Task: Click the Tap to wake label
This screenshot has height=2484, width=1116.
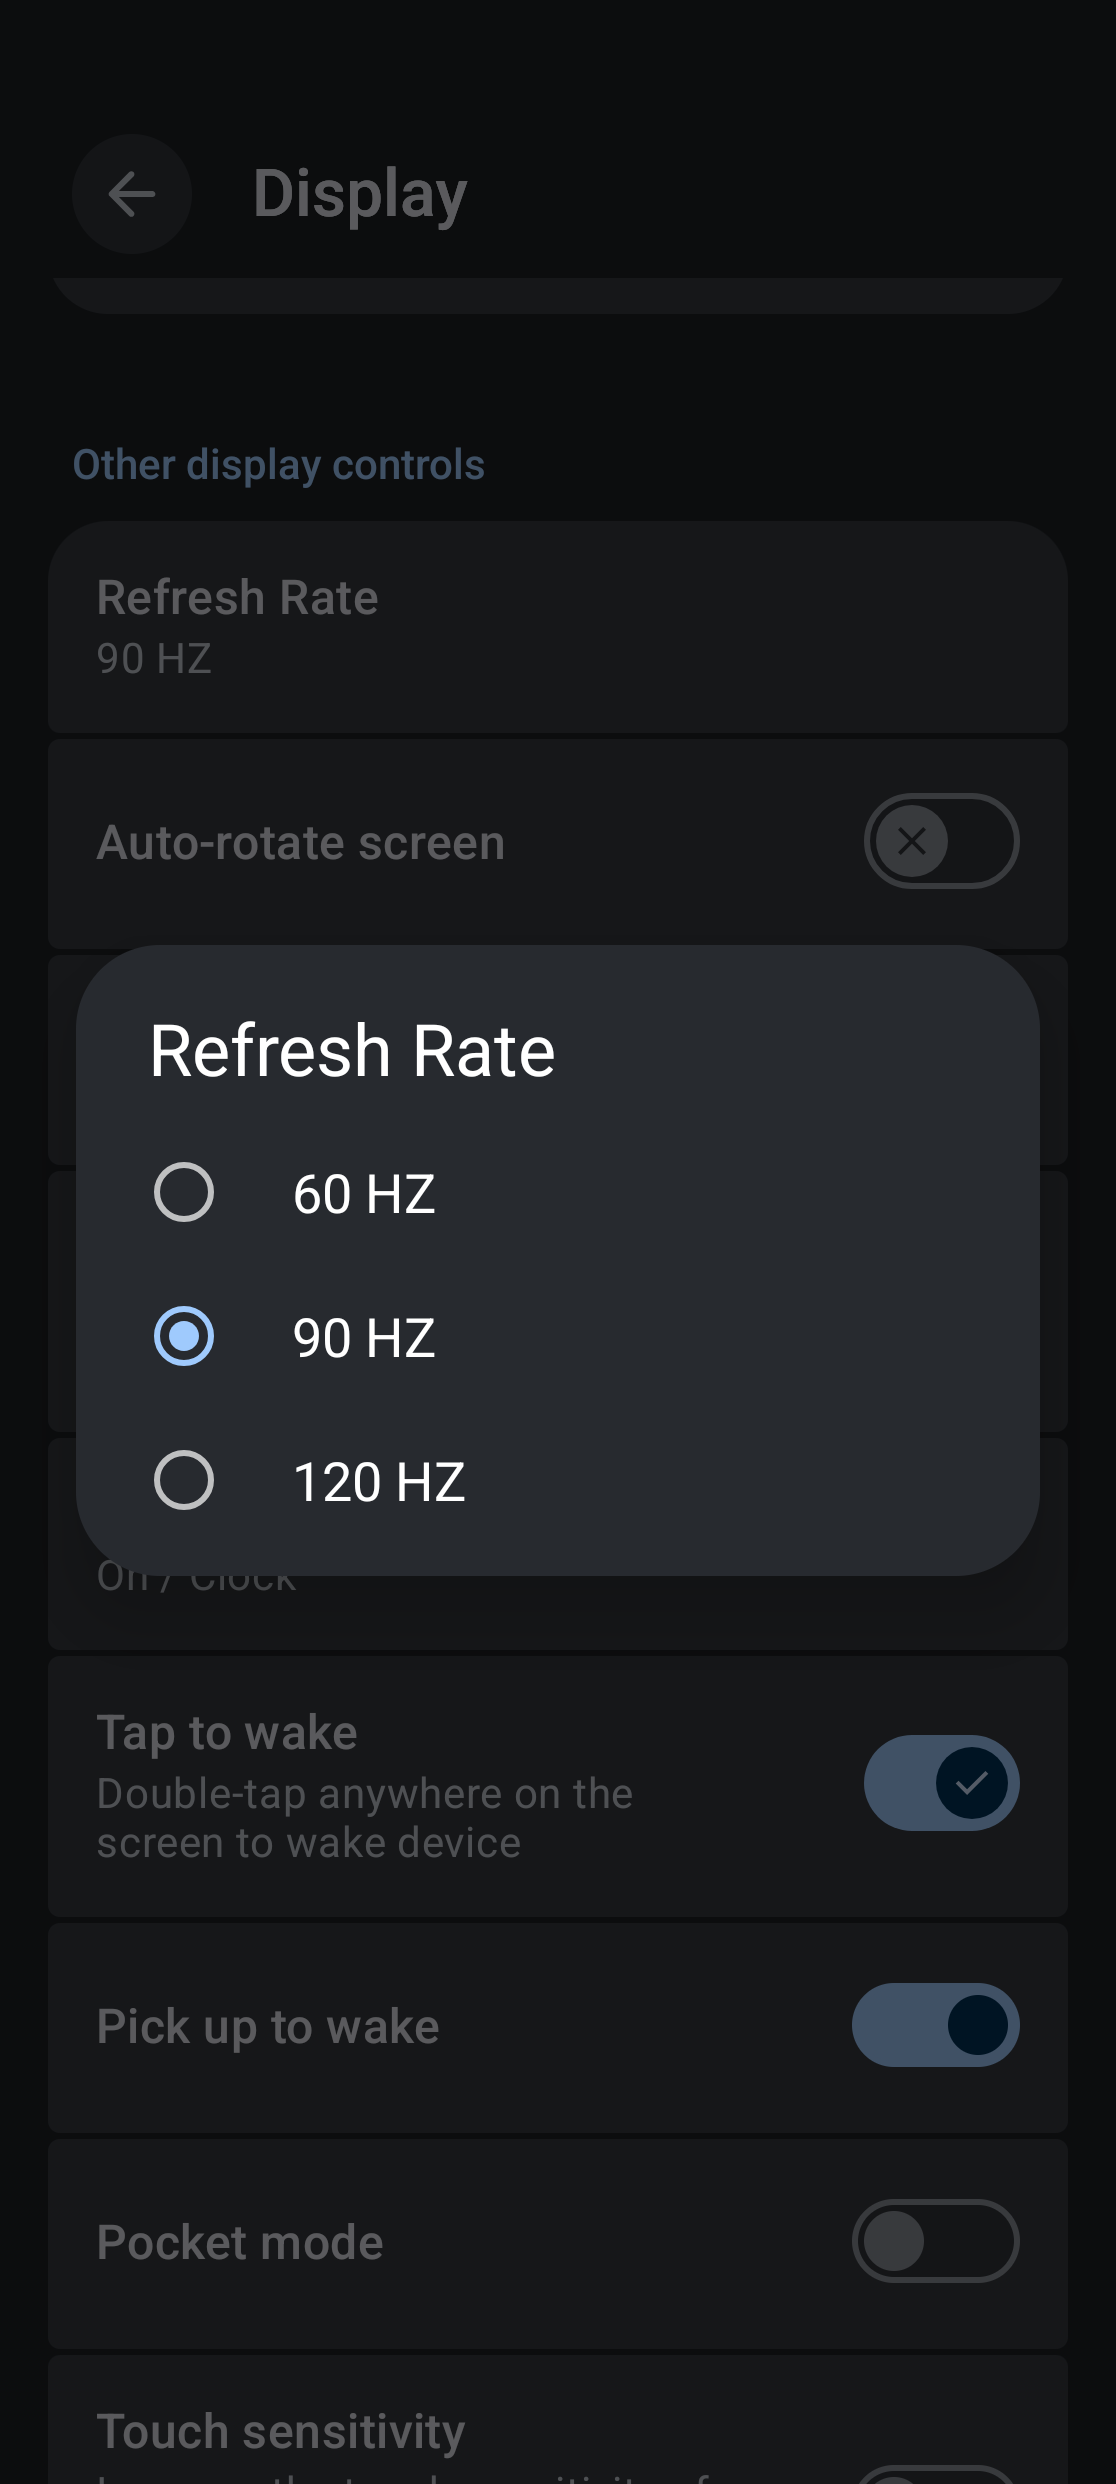Action: (x=227, y=1733)
